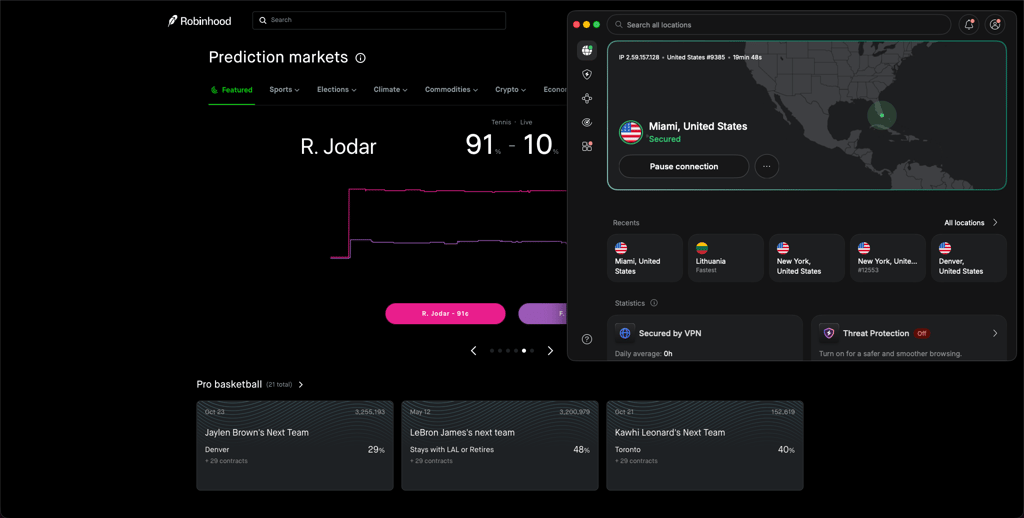Image resolution: width=1024 pixels, height=518 pixels.
Task: Open the Elections dropdown
Action: pos(336,89)
